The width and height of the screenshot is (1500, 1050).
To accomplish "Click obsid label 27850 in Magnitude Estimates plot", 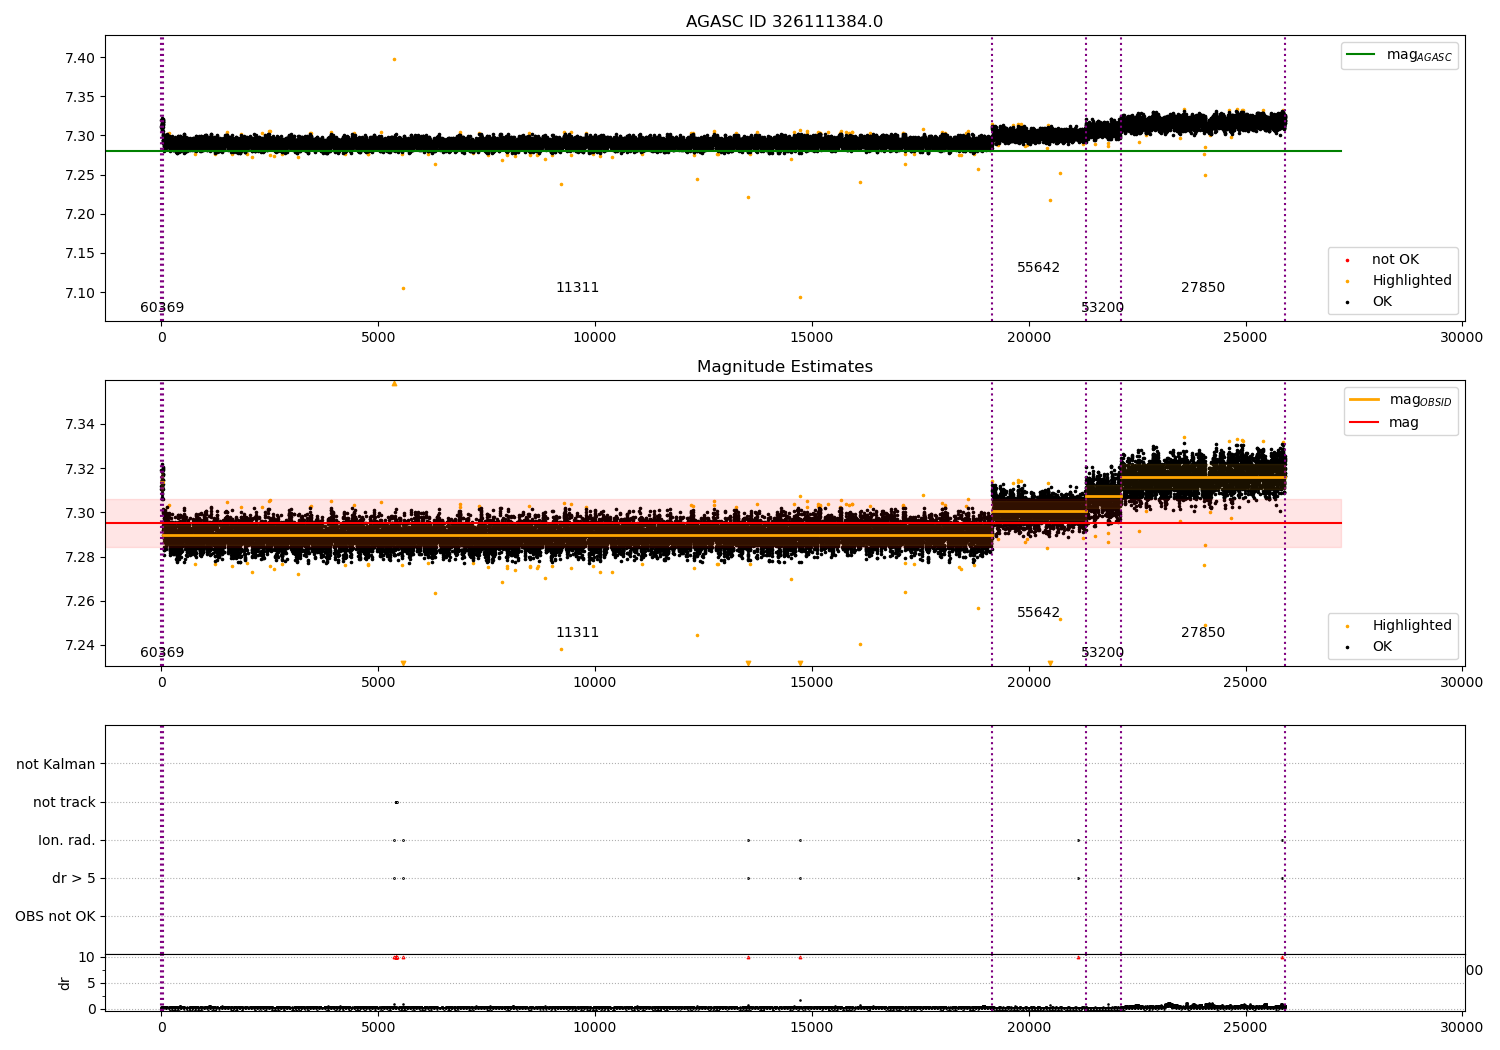I will (x=1202, y=633).
